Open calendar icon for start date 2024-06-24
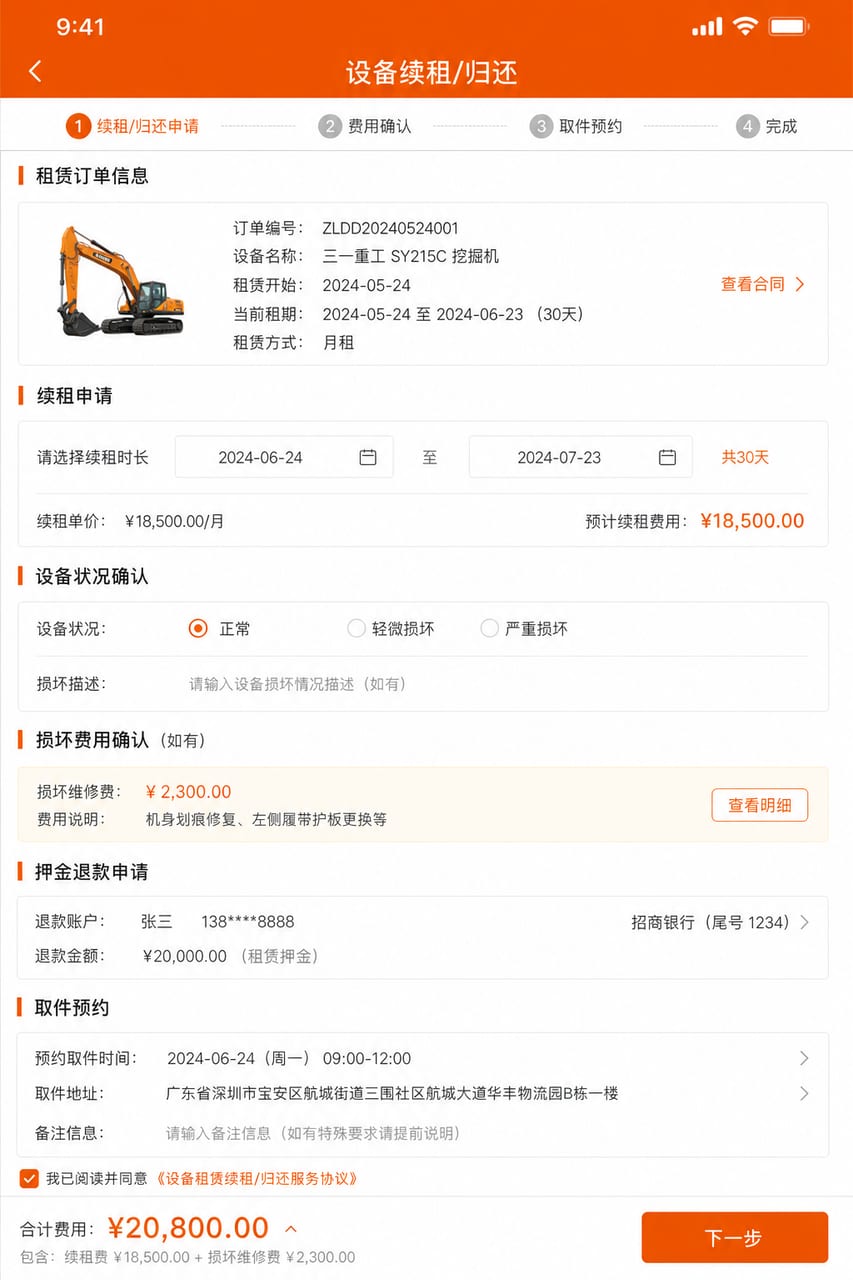Image resolution: width=853 pixels, height=1280 pixels. (368, 457)
